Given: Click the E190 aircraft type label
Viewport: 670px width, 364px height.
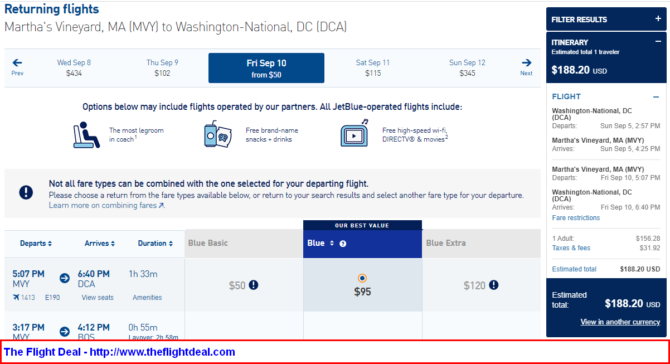Looking at the screenshot, I should [x=53, y=297].
